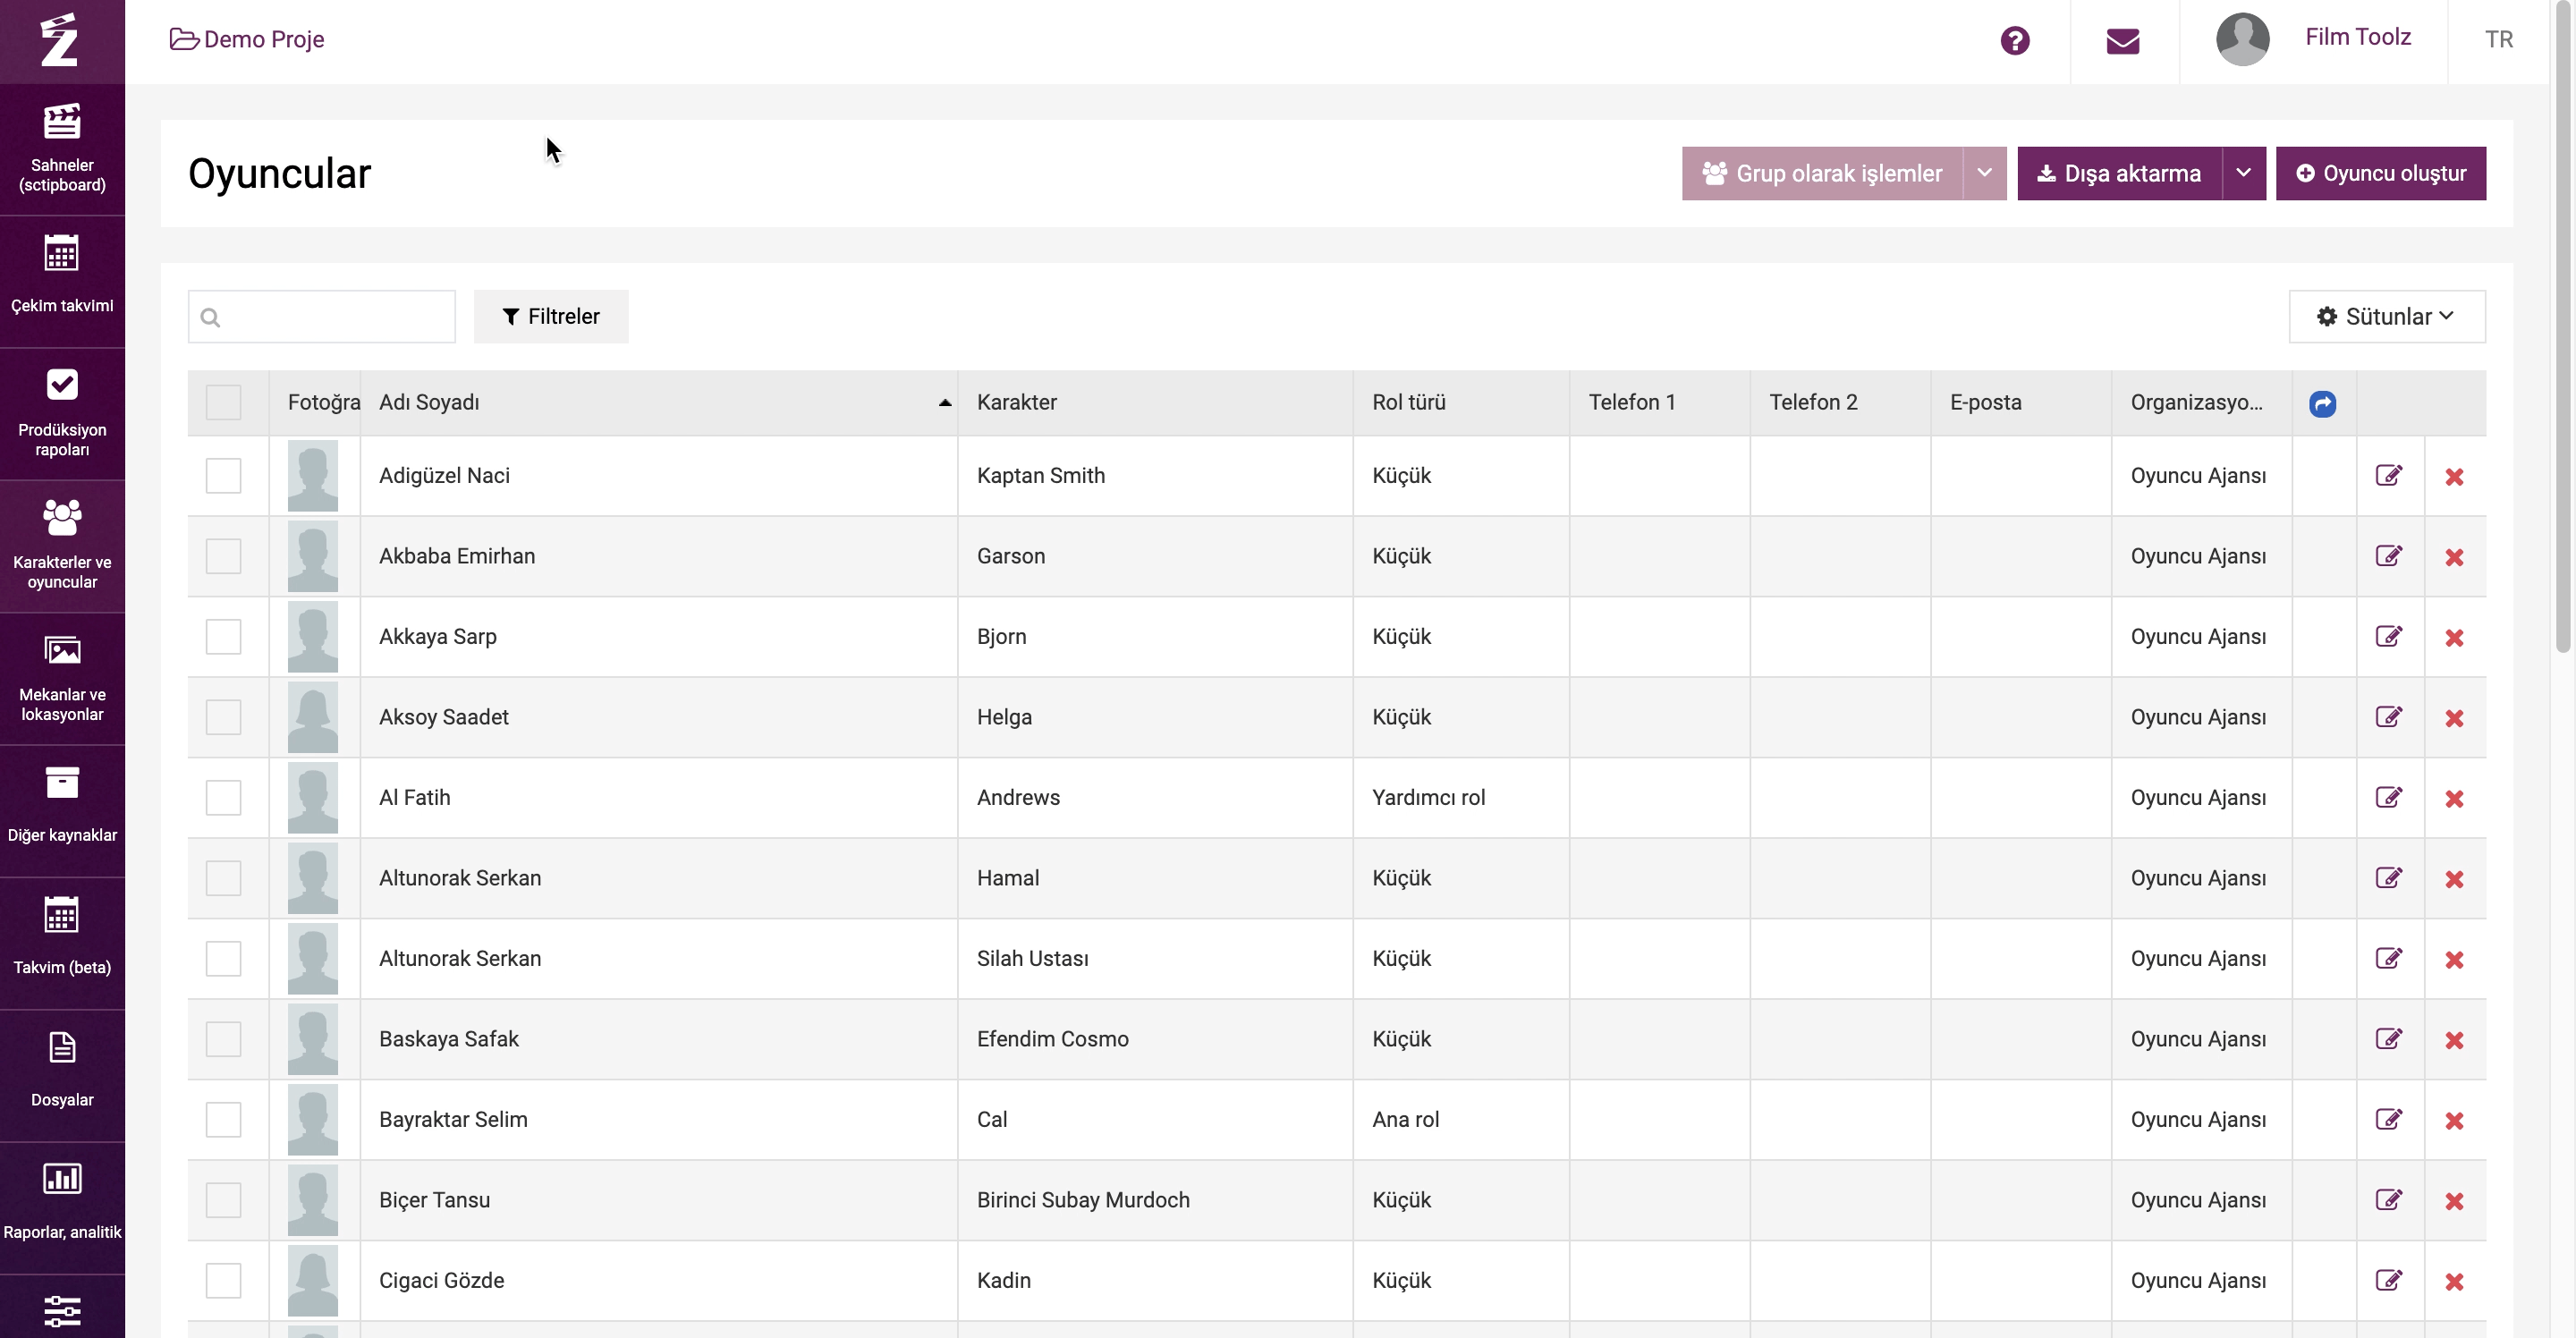Select the Yardımcı rol cell

pyautogui.click(x=1460, y=797)
